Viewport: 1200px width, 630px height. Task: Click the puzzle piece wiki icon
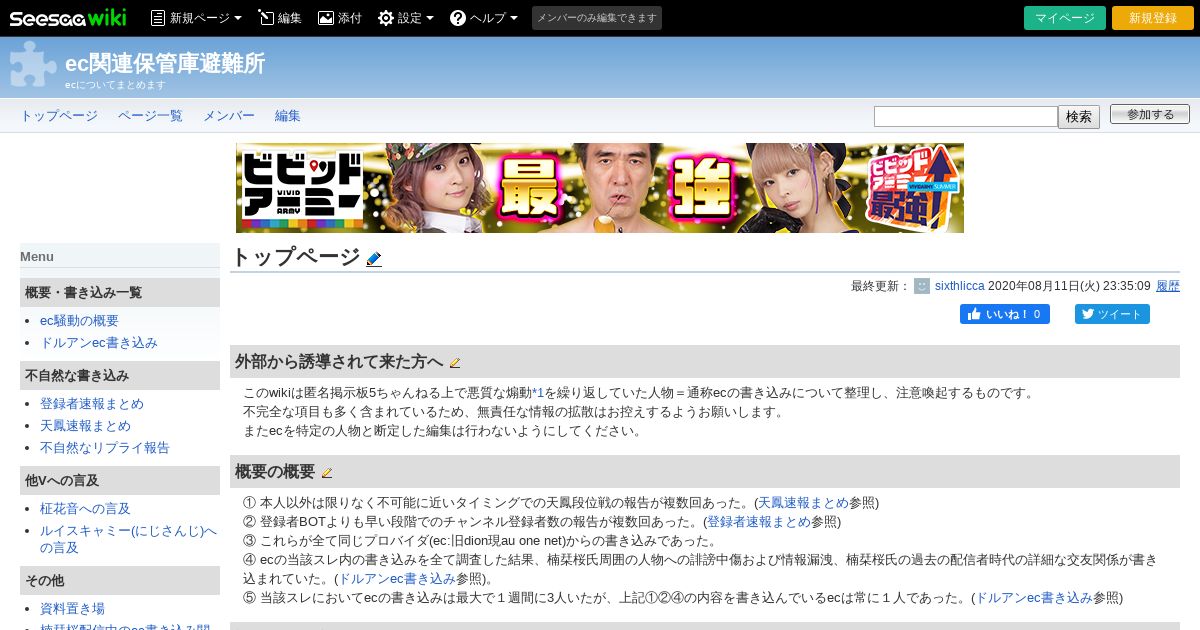[33, 65]
